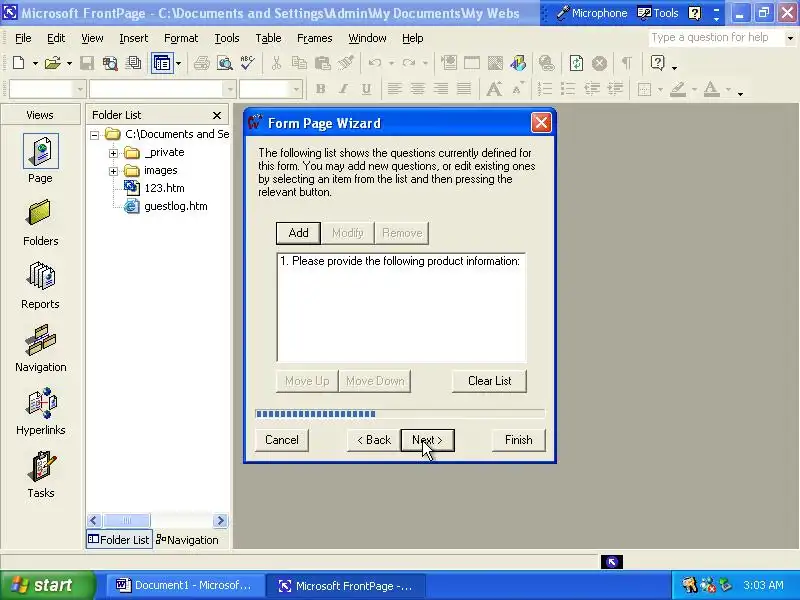800x600 pixels.
Task: Select question 1 product information item
Action: [400, 261]
